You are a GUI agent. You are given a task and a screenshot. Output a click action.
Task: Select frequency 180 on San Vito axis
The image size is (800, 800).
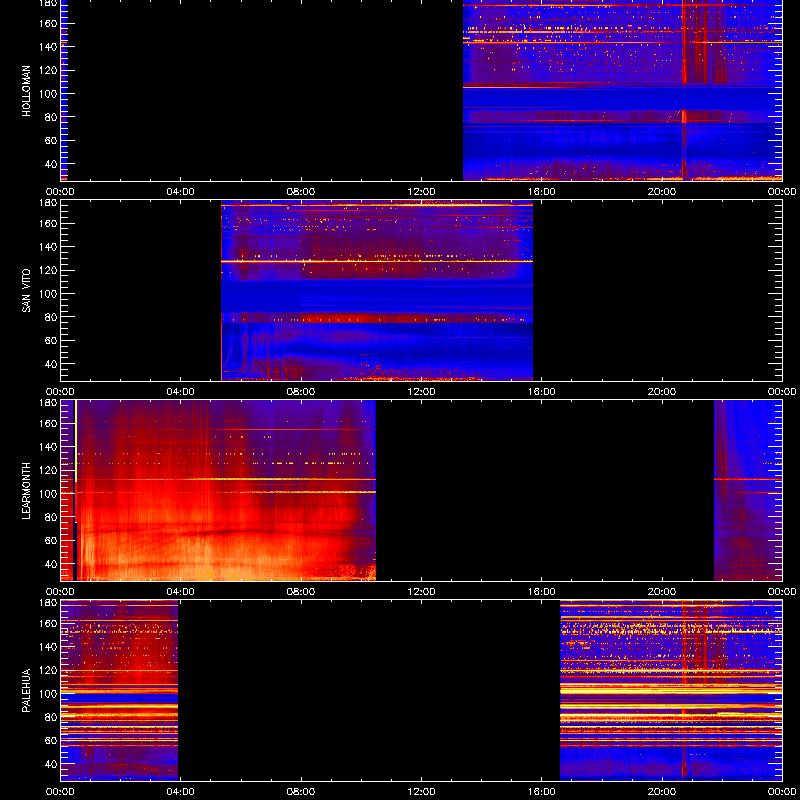(x=50, y=203)
